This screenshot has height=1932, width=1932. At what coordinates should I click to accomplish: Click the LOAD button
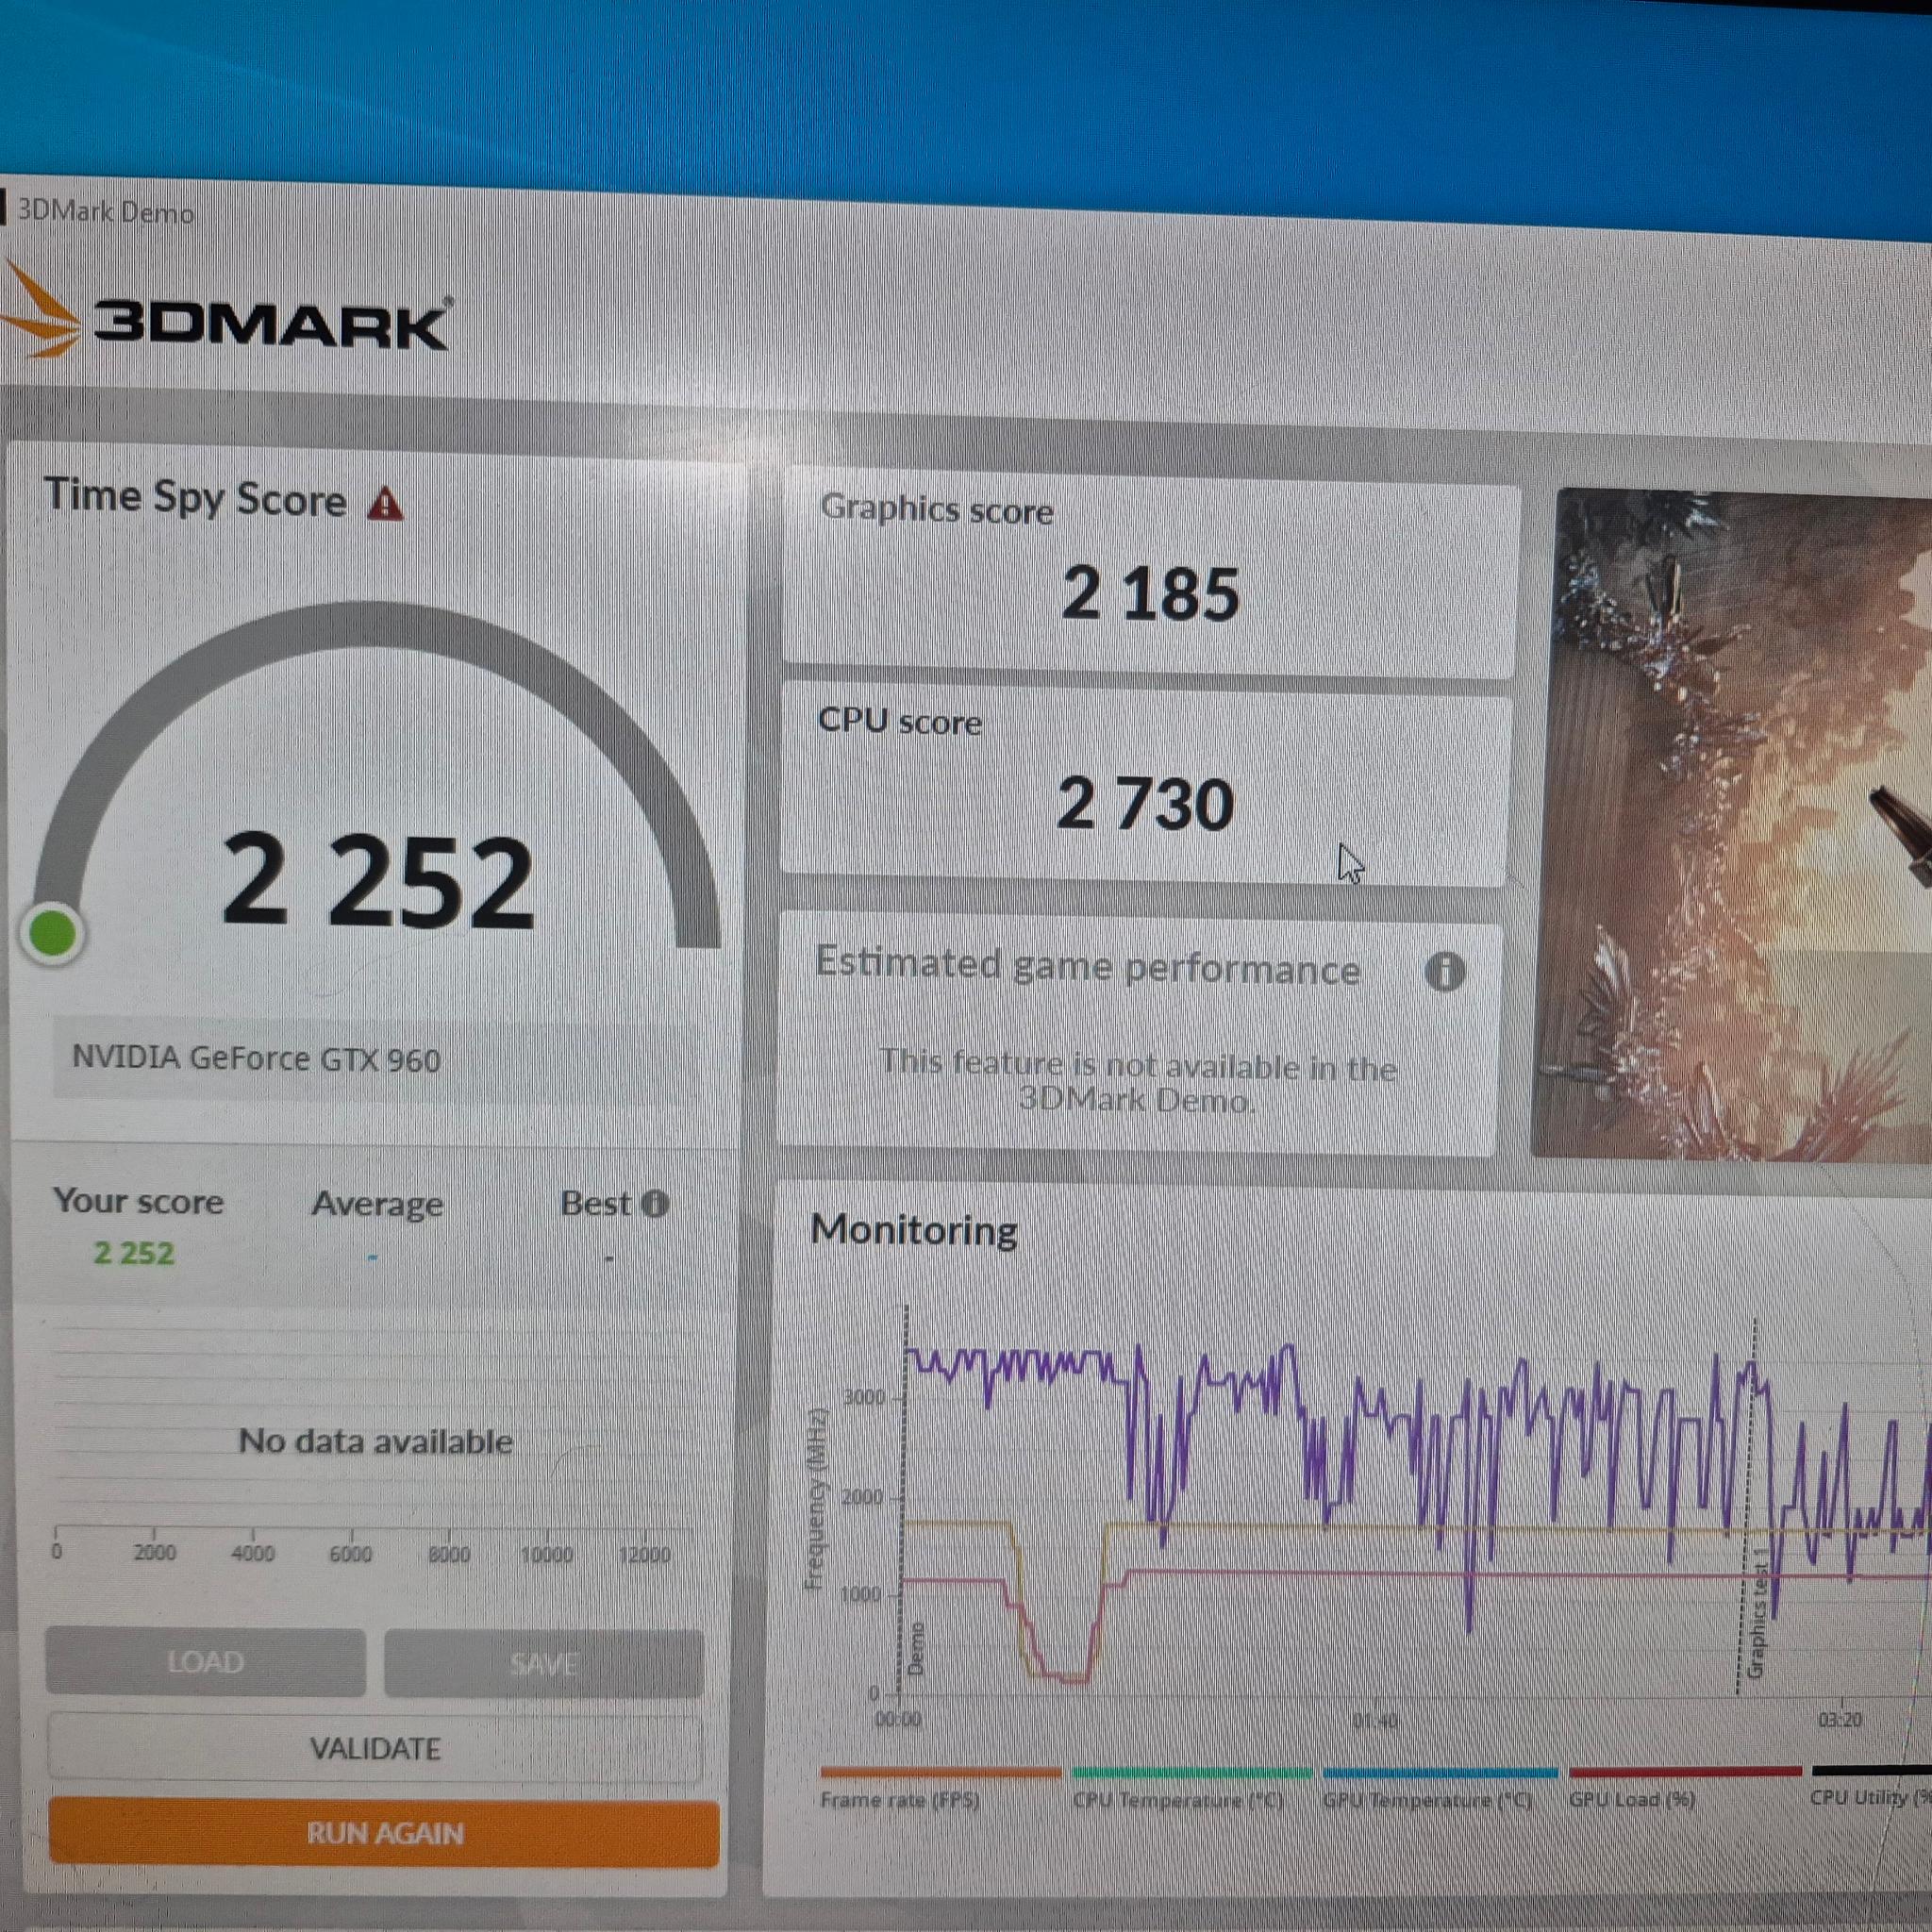[x=205, y=1662]
